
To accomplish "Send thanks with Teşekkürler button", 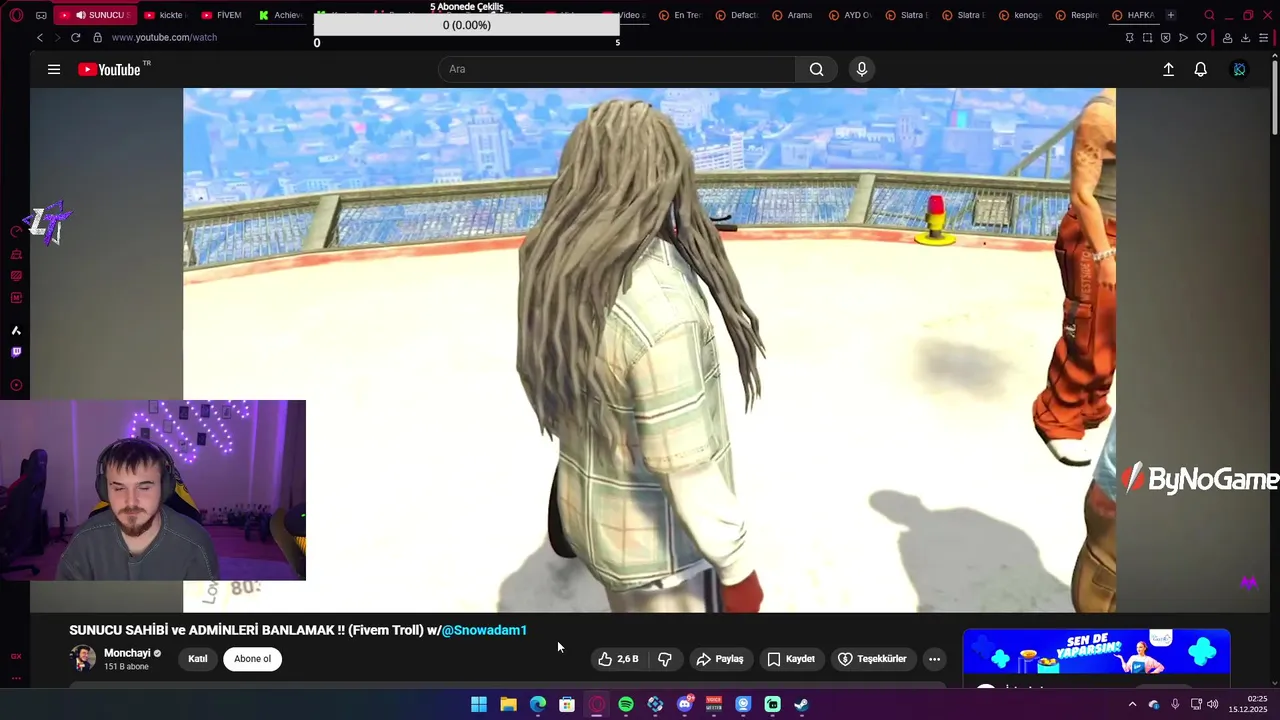I will tap(872, 659).
